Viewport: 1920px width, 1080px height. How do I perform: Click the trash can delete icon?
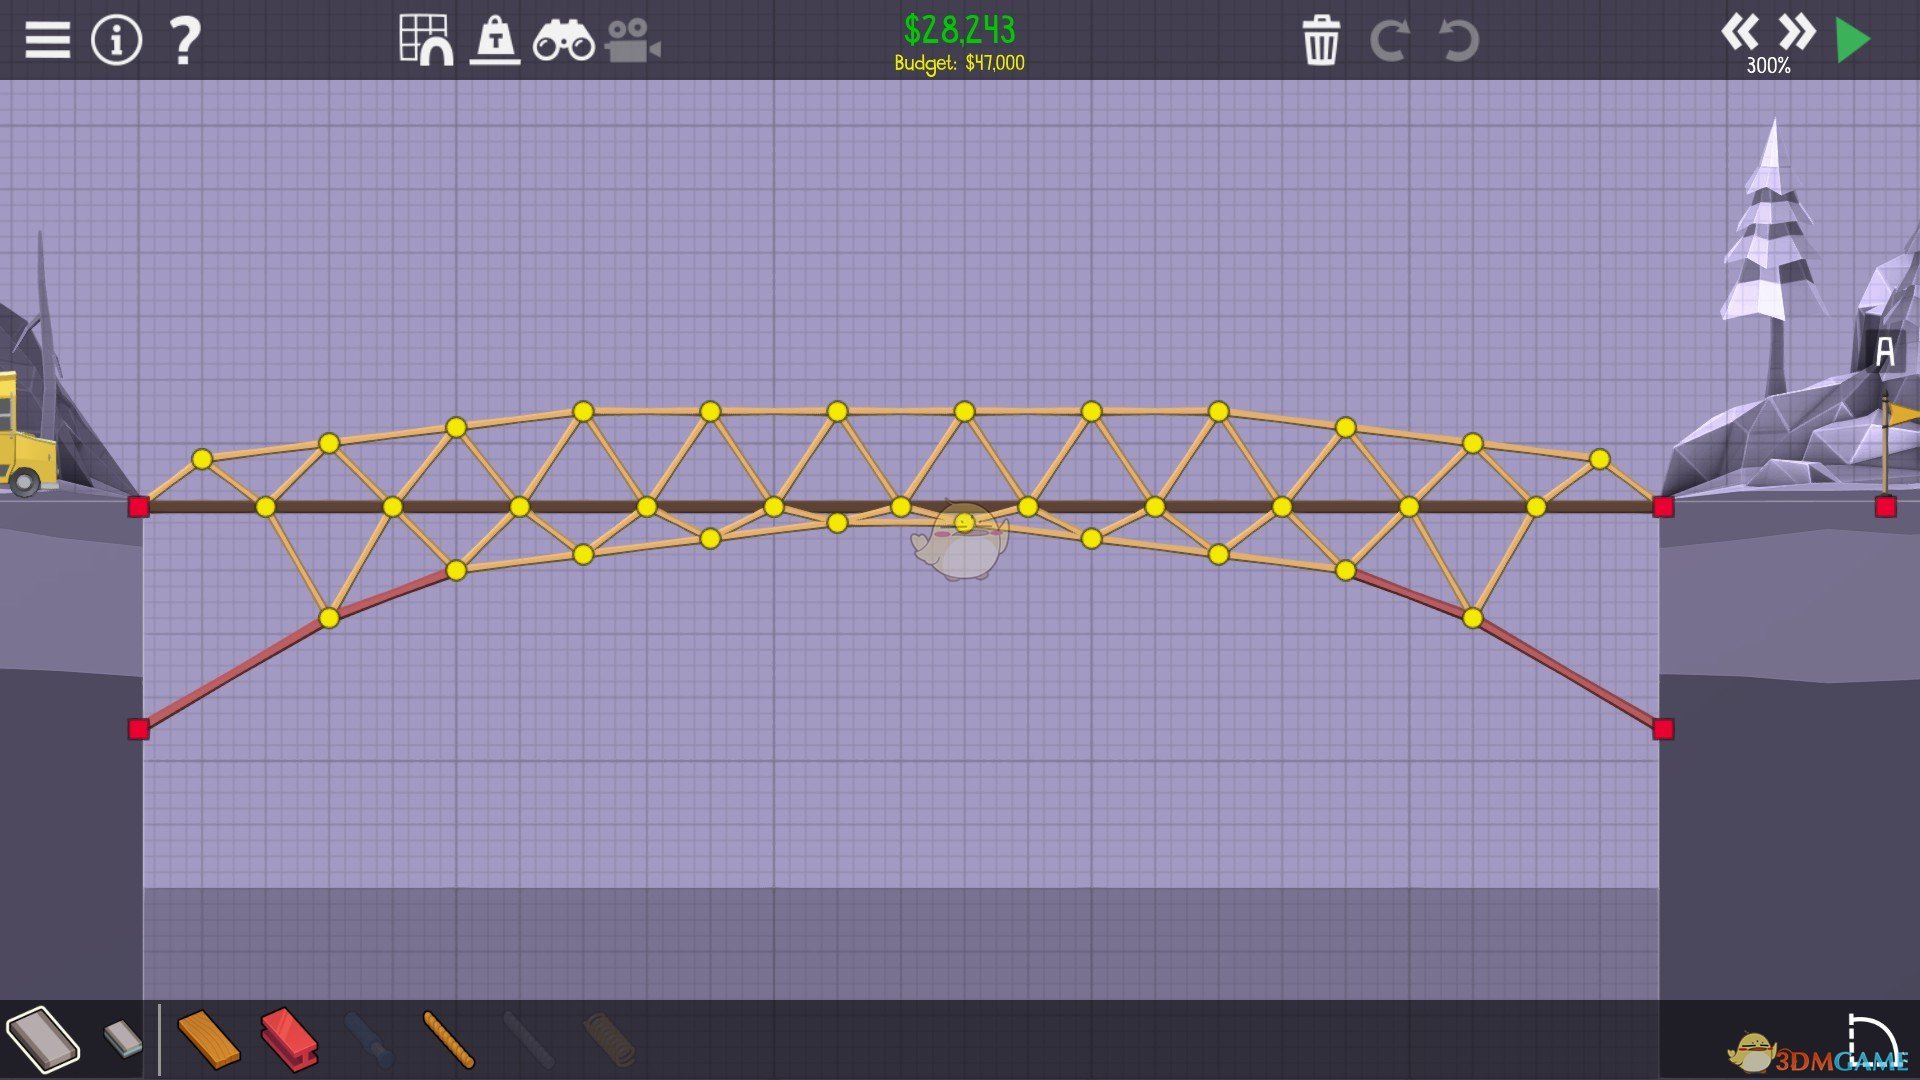[1320, 40]
